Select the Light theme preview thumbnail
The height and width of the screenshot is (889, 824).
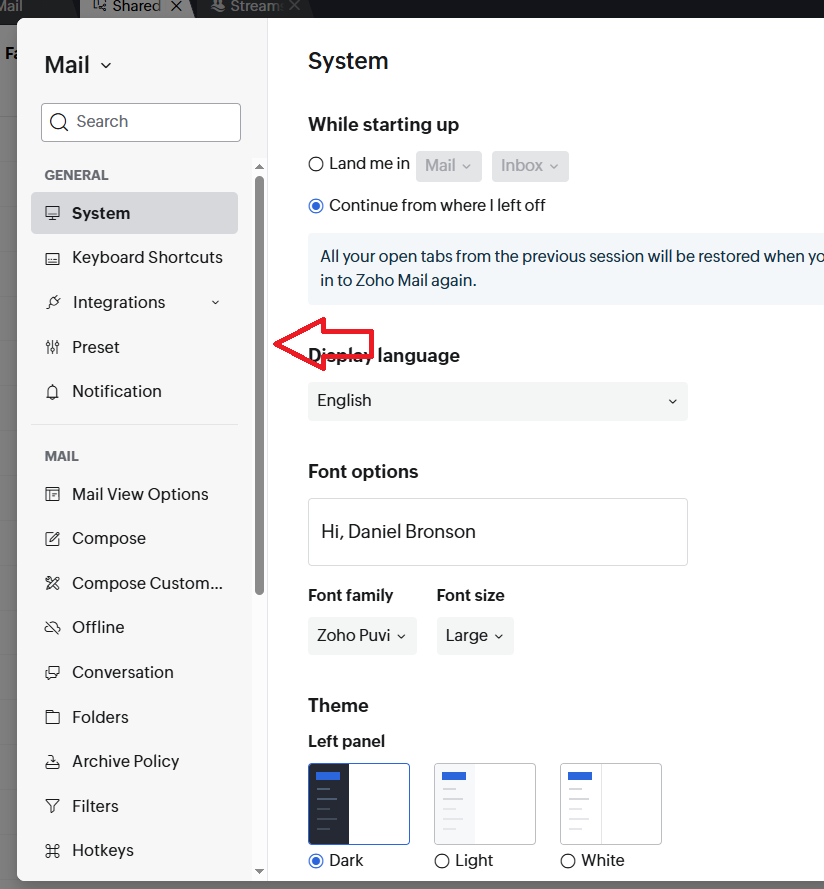(485, 804)
